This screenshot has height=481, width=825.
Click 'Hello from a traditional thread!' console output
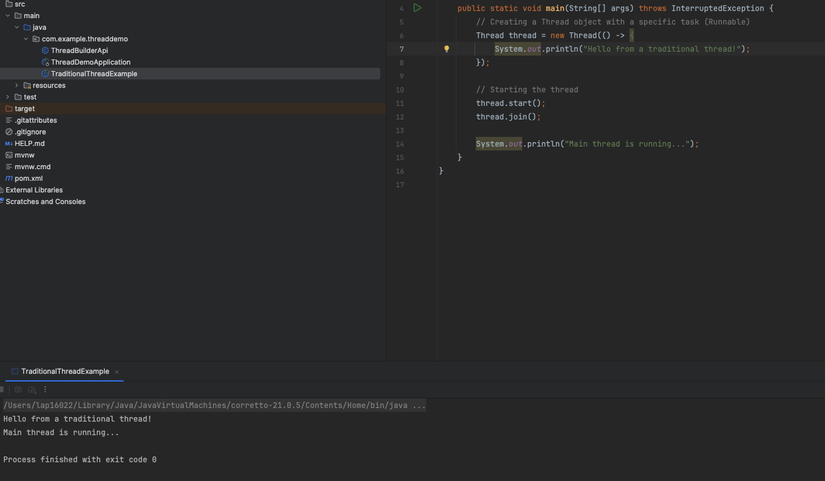pyautogui.click(x=77, y=419)
